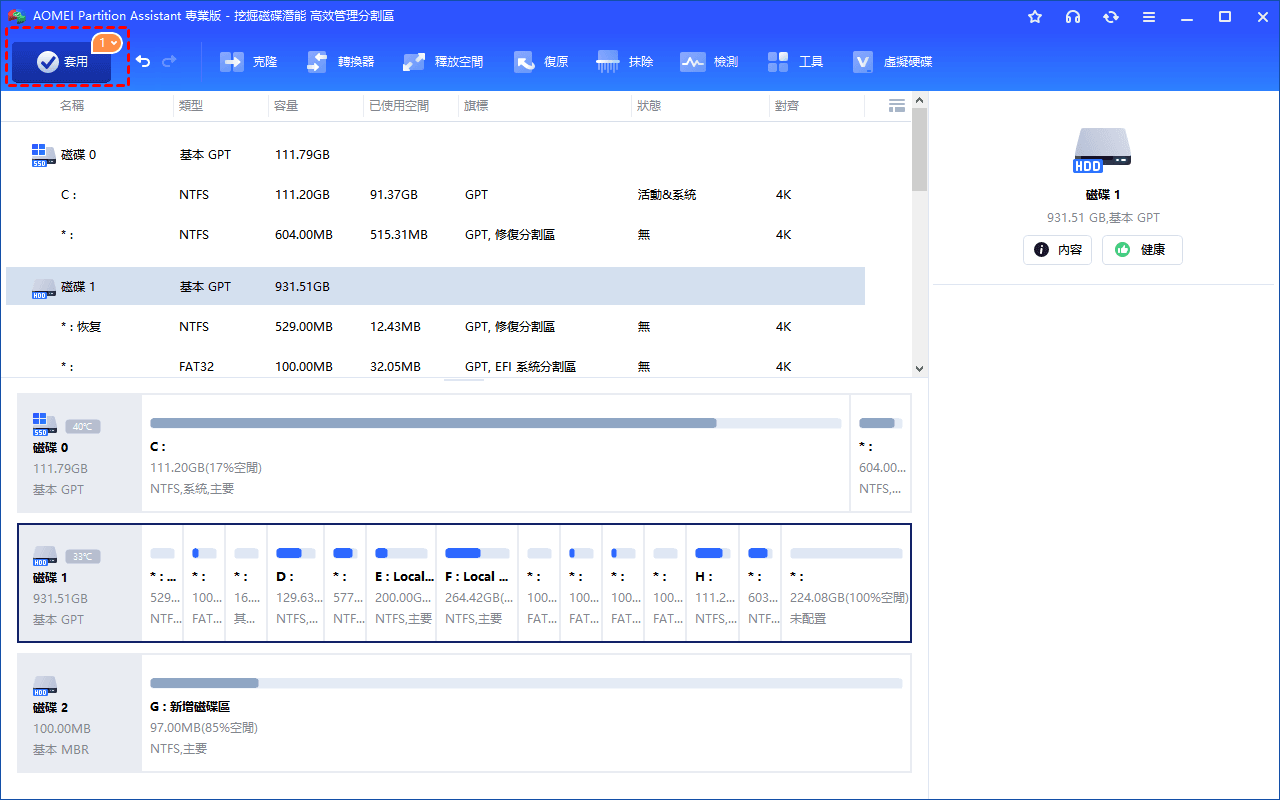1280x800 pixels.
Task: Select the 釋放空間 (Free up space) tool
Action: tap(443, 62)
